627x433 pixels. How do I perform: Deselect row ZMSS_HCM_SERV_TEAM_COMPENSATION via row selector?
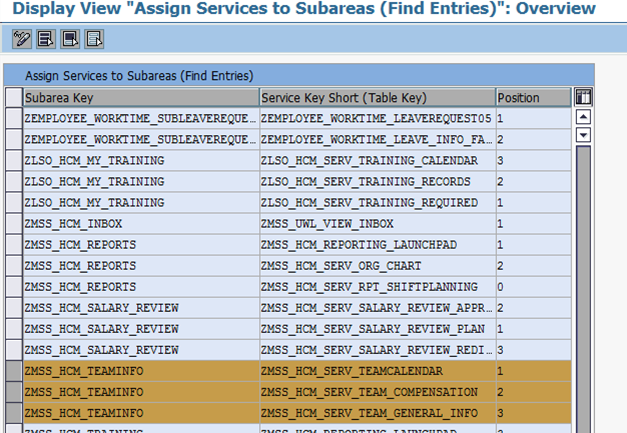click(14, 392)
